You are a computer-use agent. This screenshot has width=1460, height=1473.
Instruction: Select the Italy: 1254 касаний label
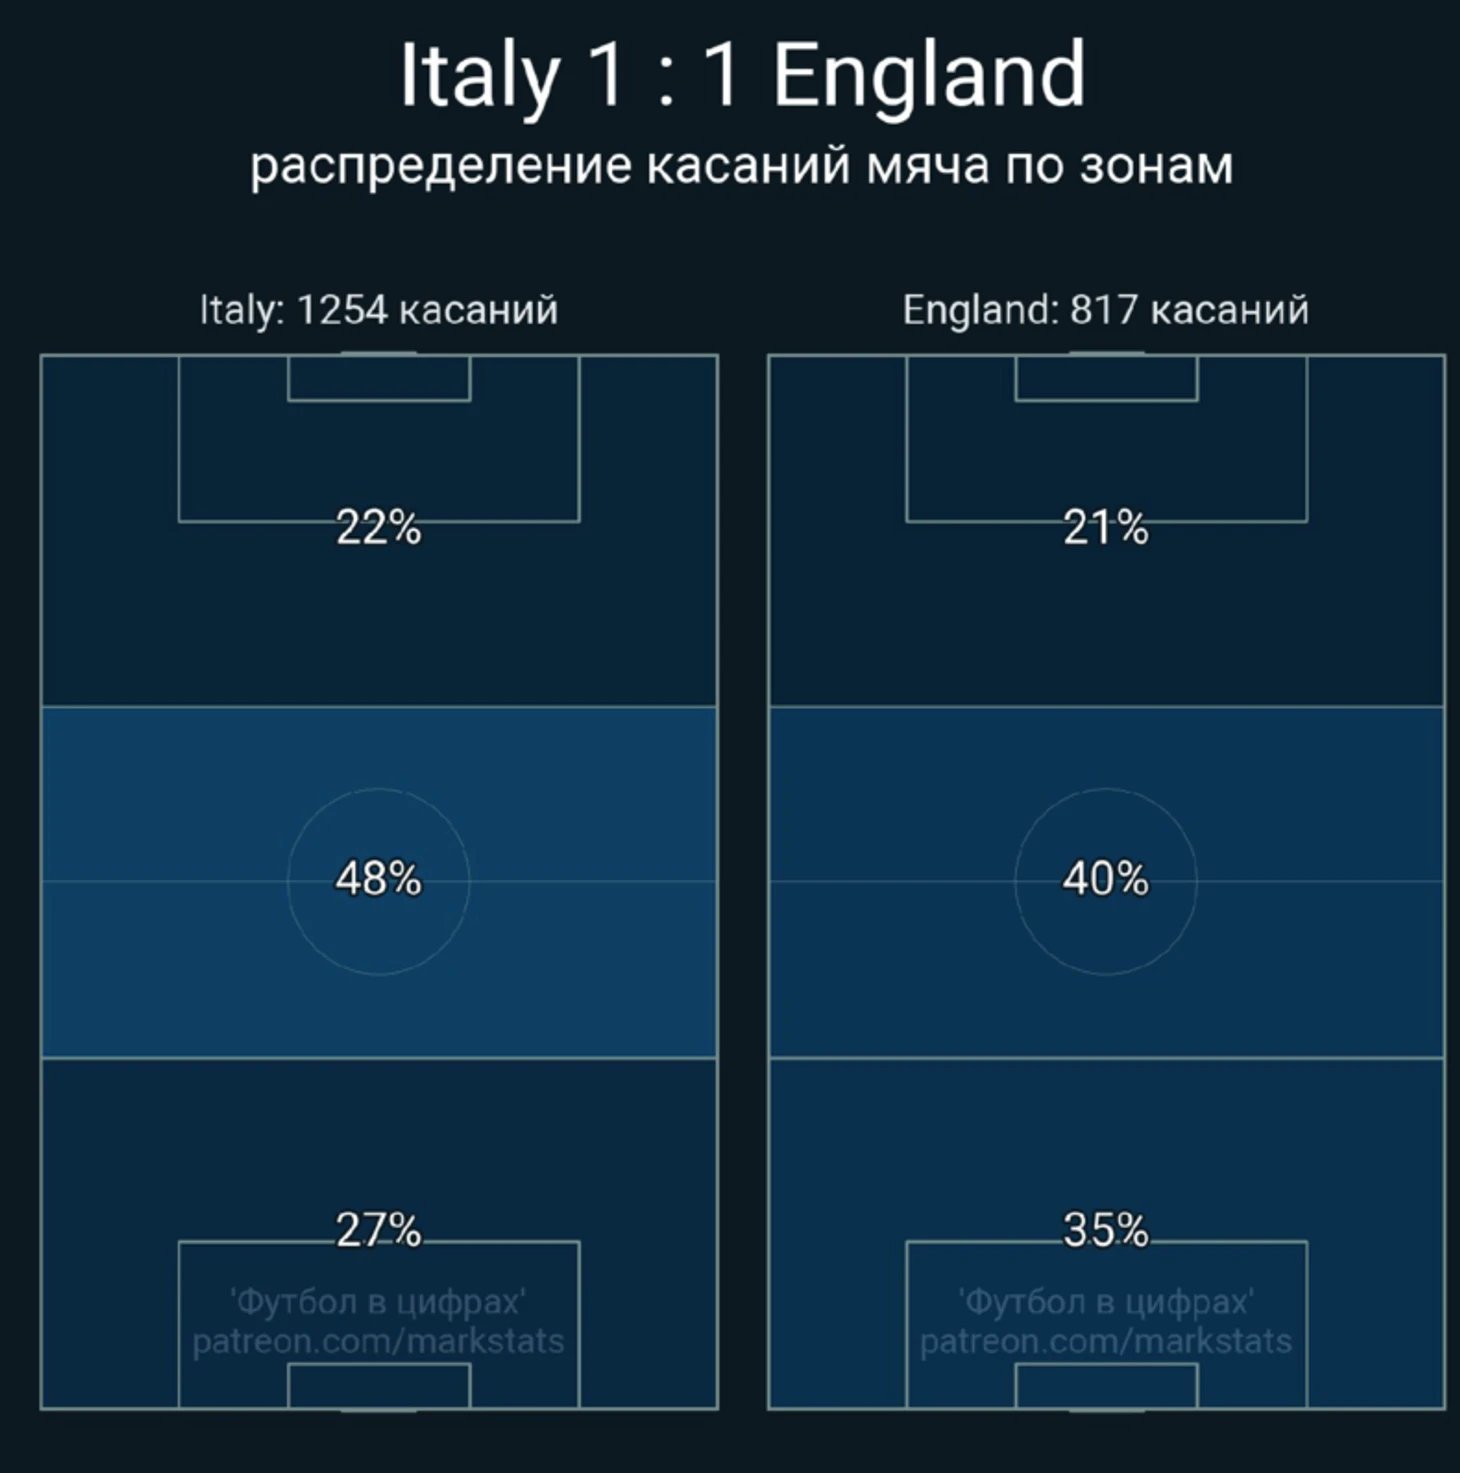click(379, 309)
